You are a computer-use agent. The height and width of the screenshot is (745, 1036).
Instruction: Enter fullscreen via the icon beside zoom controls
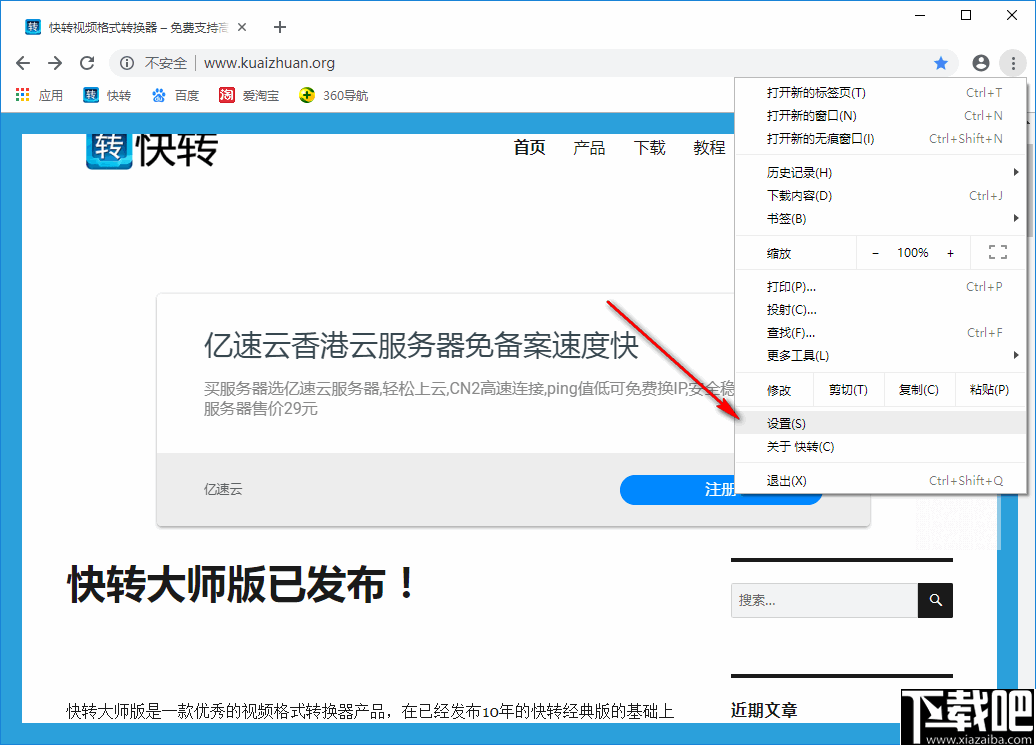pos(997,252)
